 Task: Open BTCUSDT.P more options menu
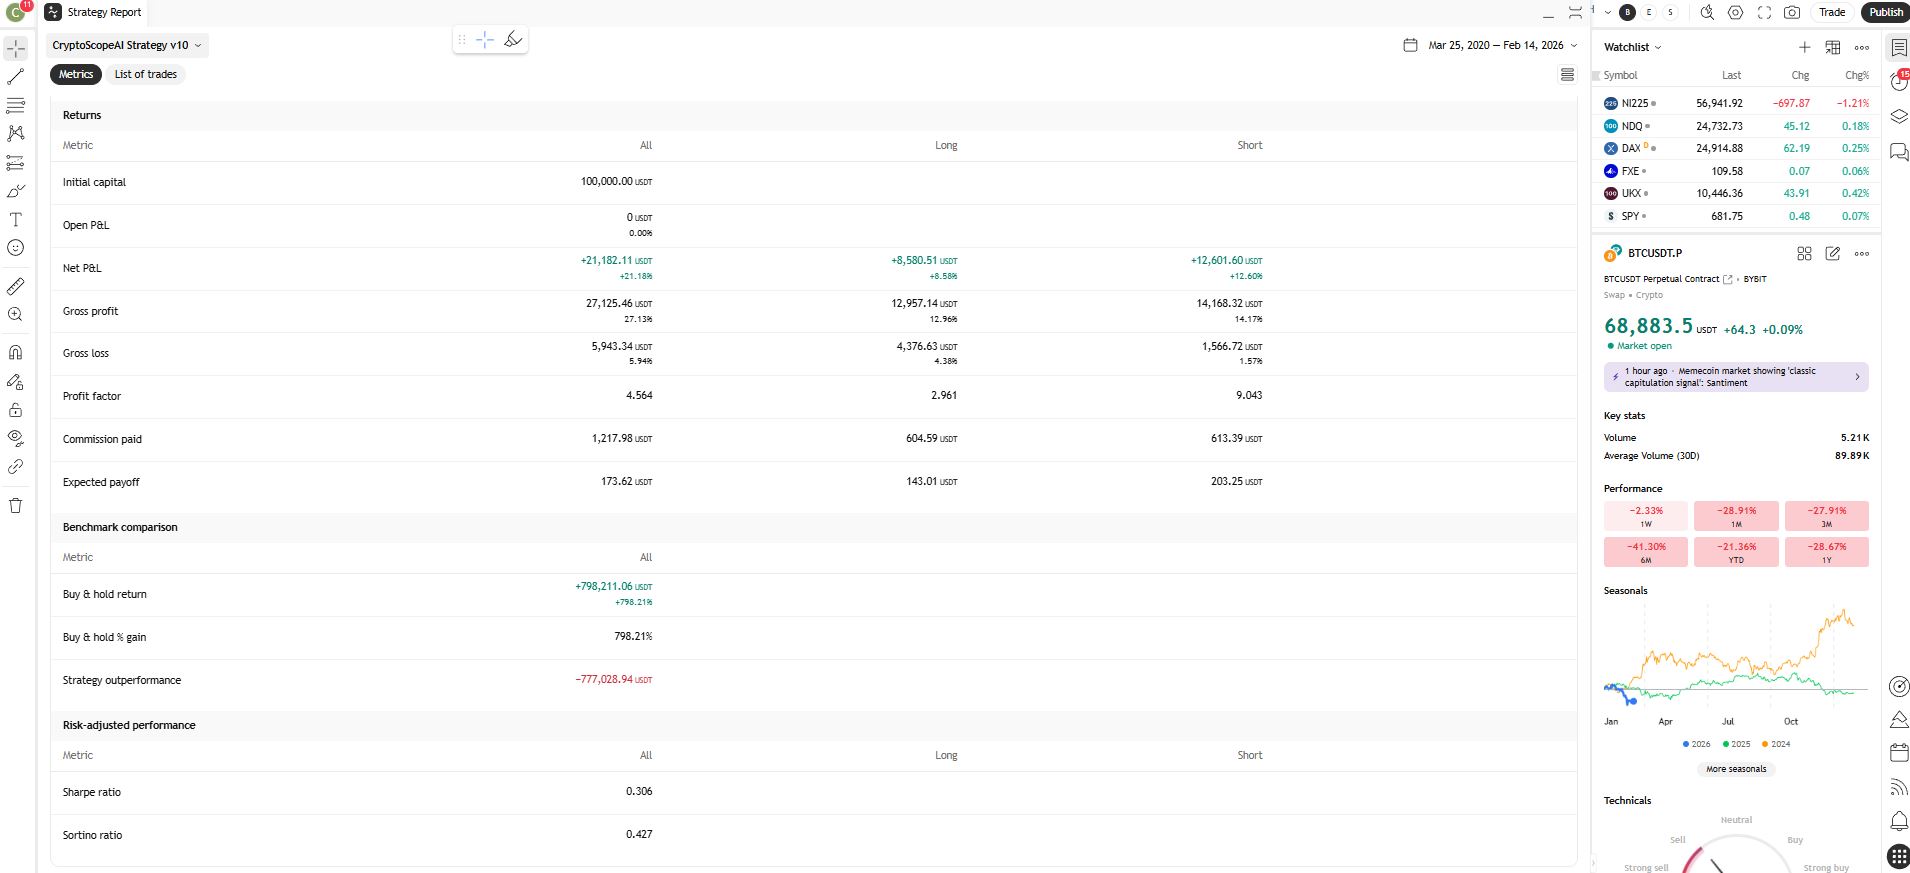[1862, 254]
